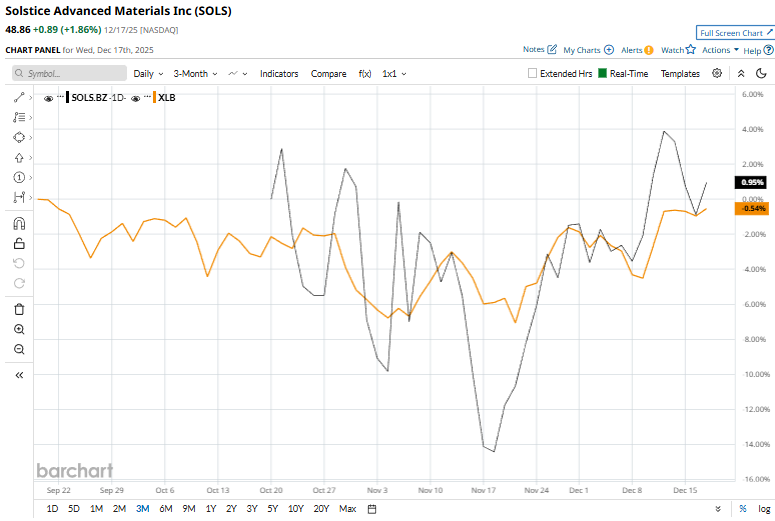Expand the line tool submenu arrow

click(x=31, y=97)
